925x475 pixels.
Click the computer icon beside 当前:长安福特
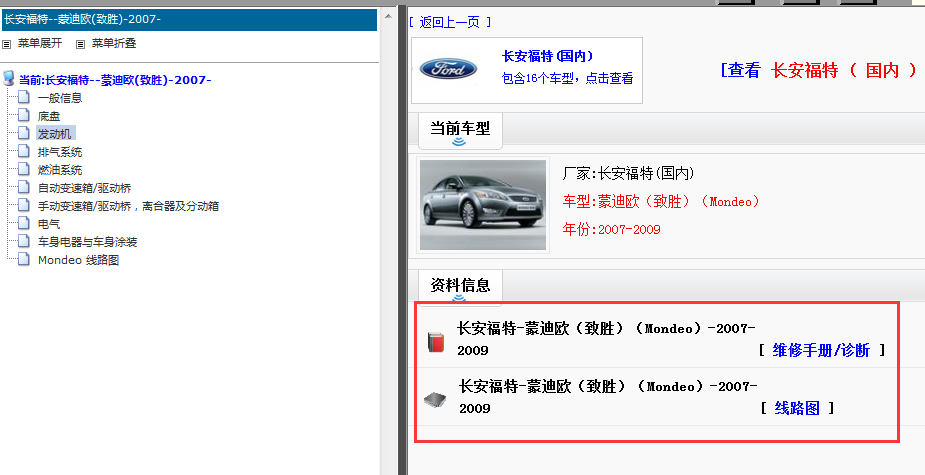[x=8, y=78]
